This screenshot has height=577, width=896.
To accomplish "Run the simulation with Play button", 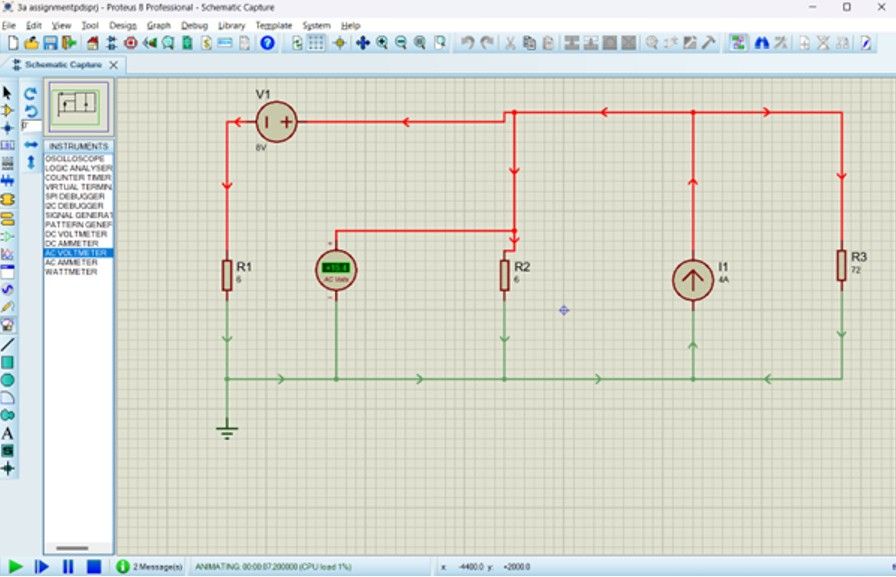I will (15, 567).
